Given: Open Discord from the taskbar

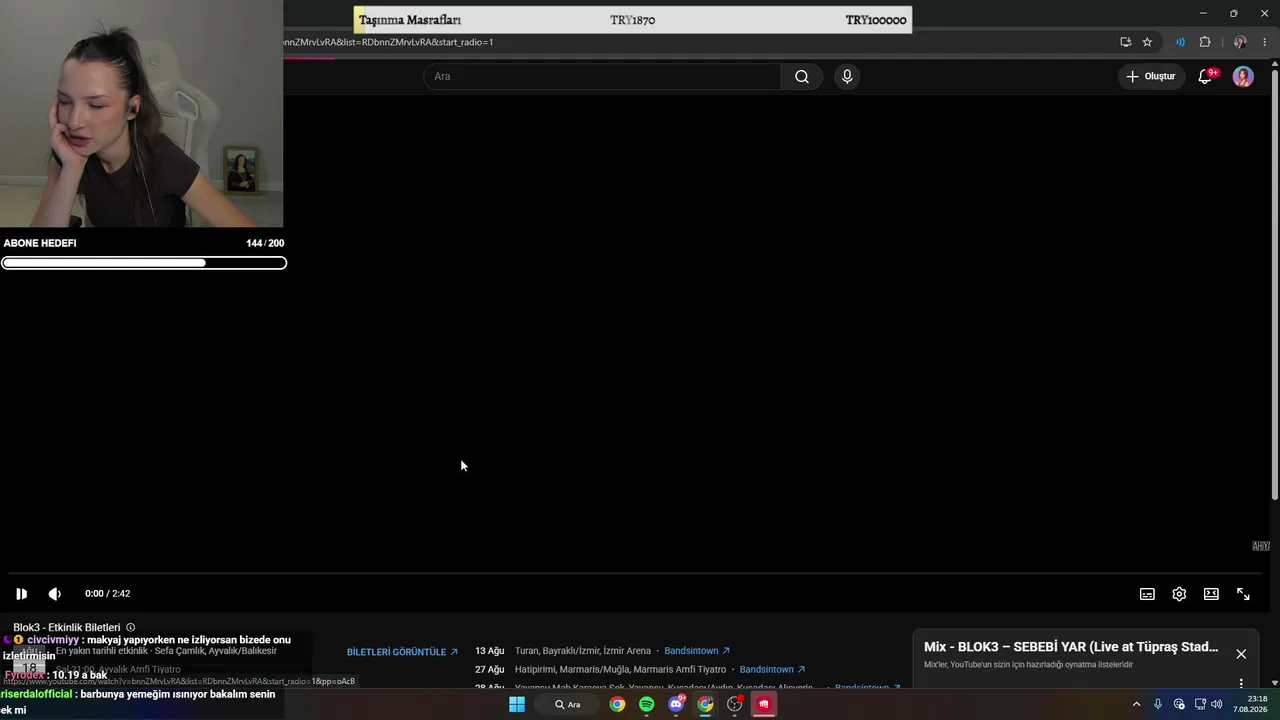Looking at the screenshot, I should pyautogui.click(x=677, y=704).
